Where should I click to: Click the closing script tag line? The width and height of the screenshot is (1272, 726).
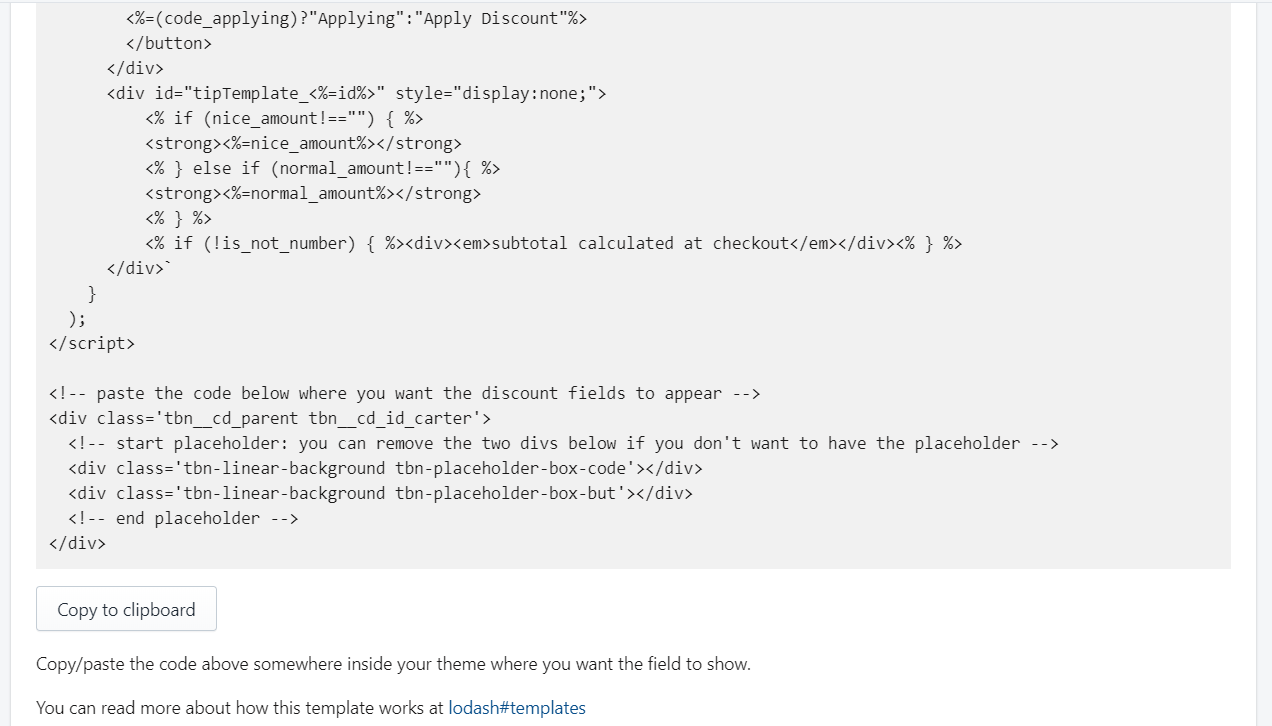91,344
